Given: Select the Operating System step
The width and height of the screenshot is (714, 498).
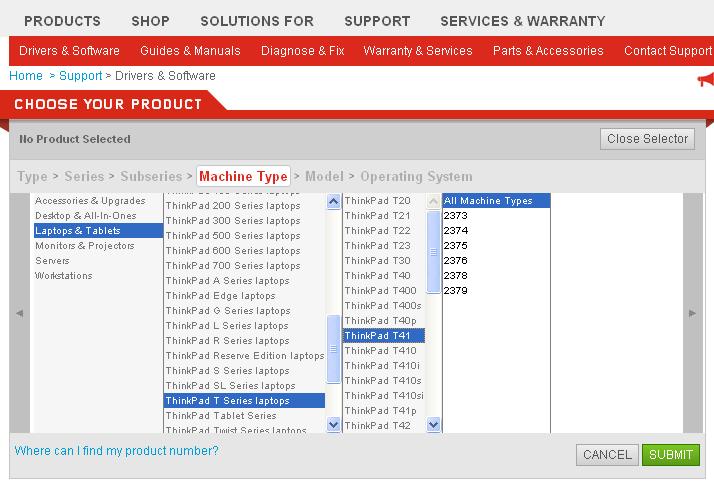Looking at the screenshot, I should coord(416,176).
